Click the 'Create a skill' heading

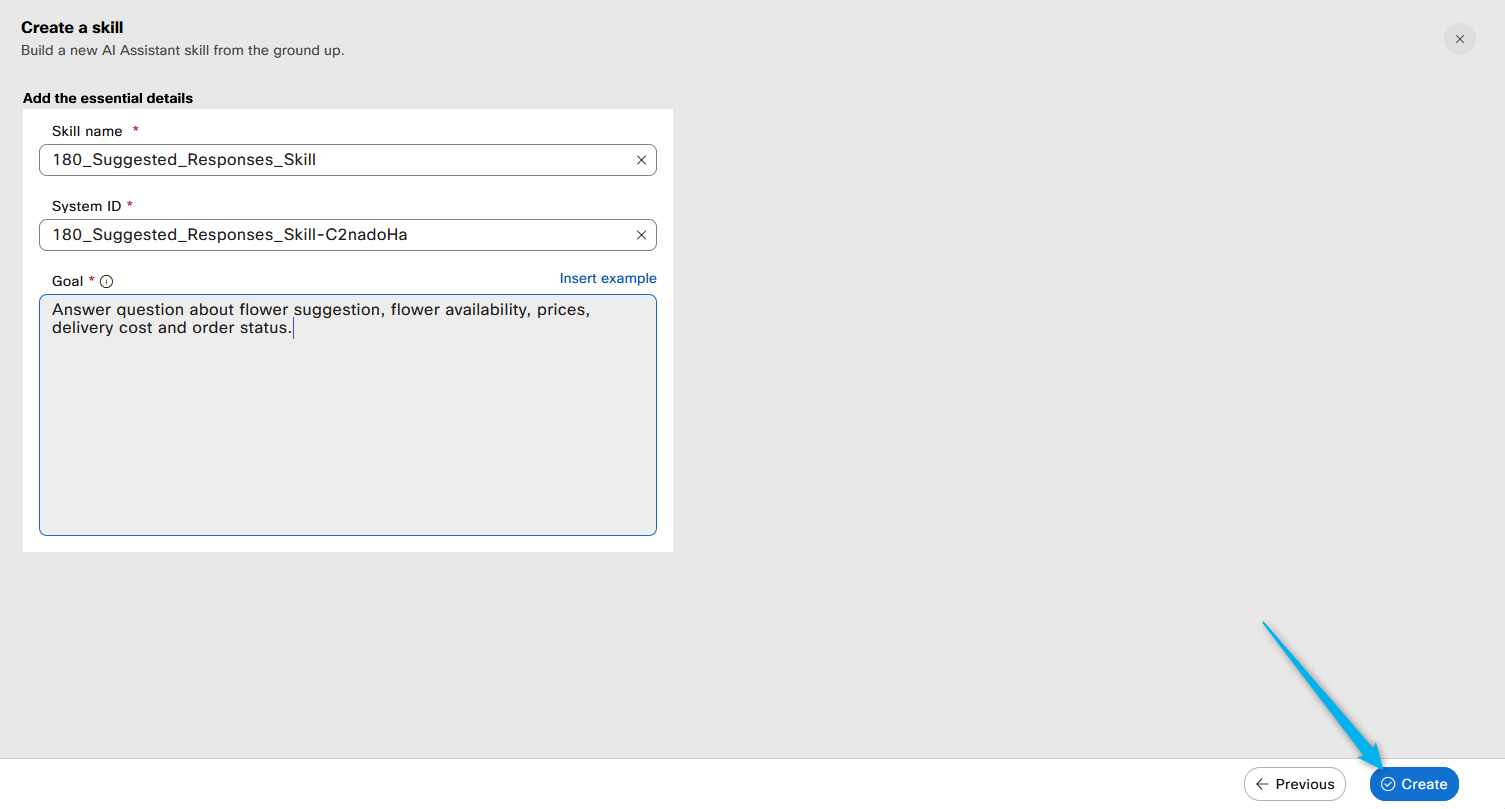72,28
